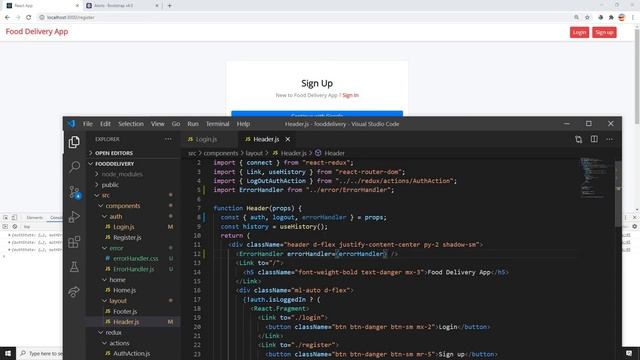The width and height of the screenshot is (640, 360).
Task: Open editor more actions ellipsis
Action: [x=609, y=139]
